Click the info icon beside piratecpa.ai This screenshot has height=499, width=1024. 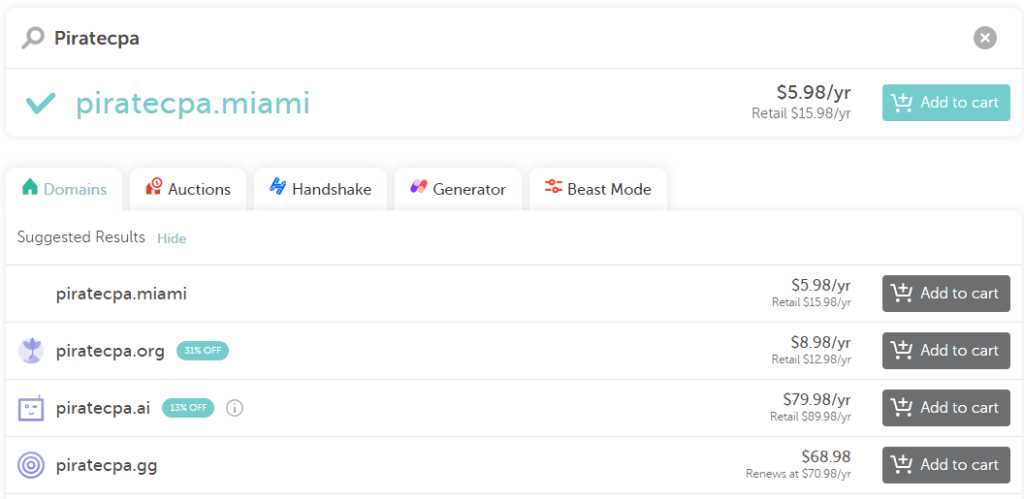point(234,408)
